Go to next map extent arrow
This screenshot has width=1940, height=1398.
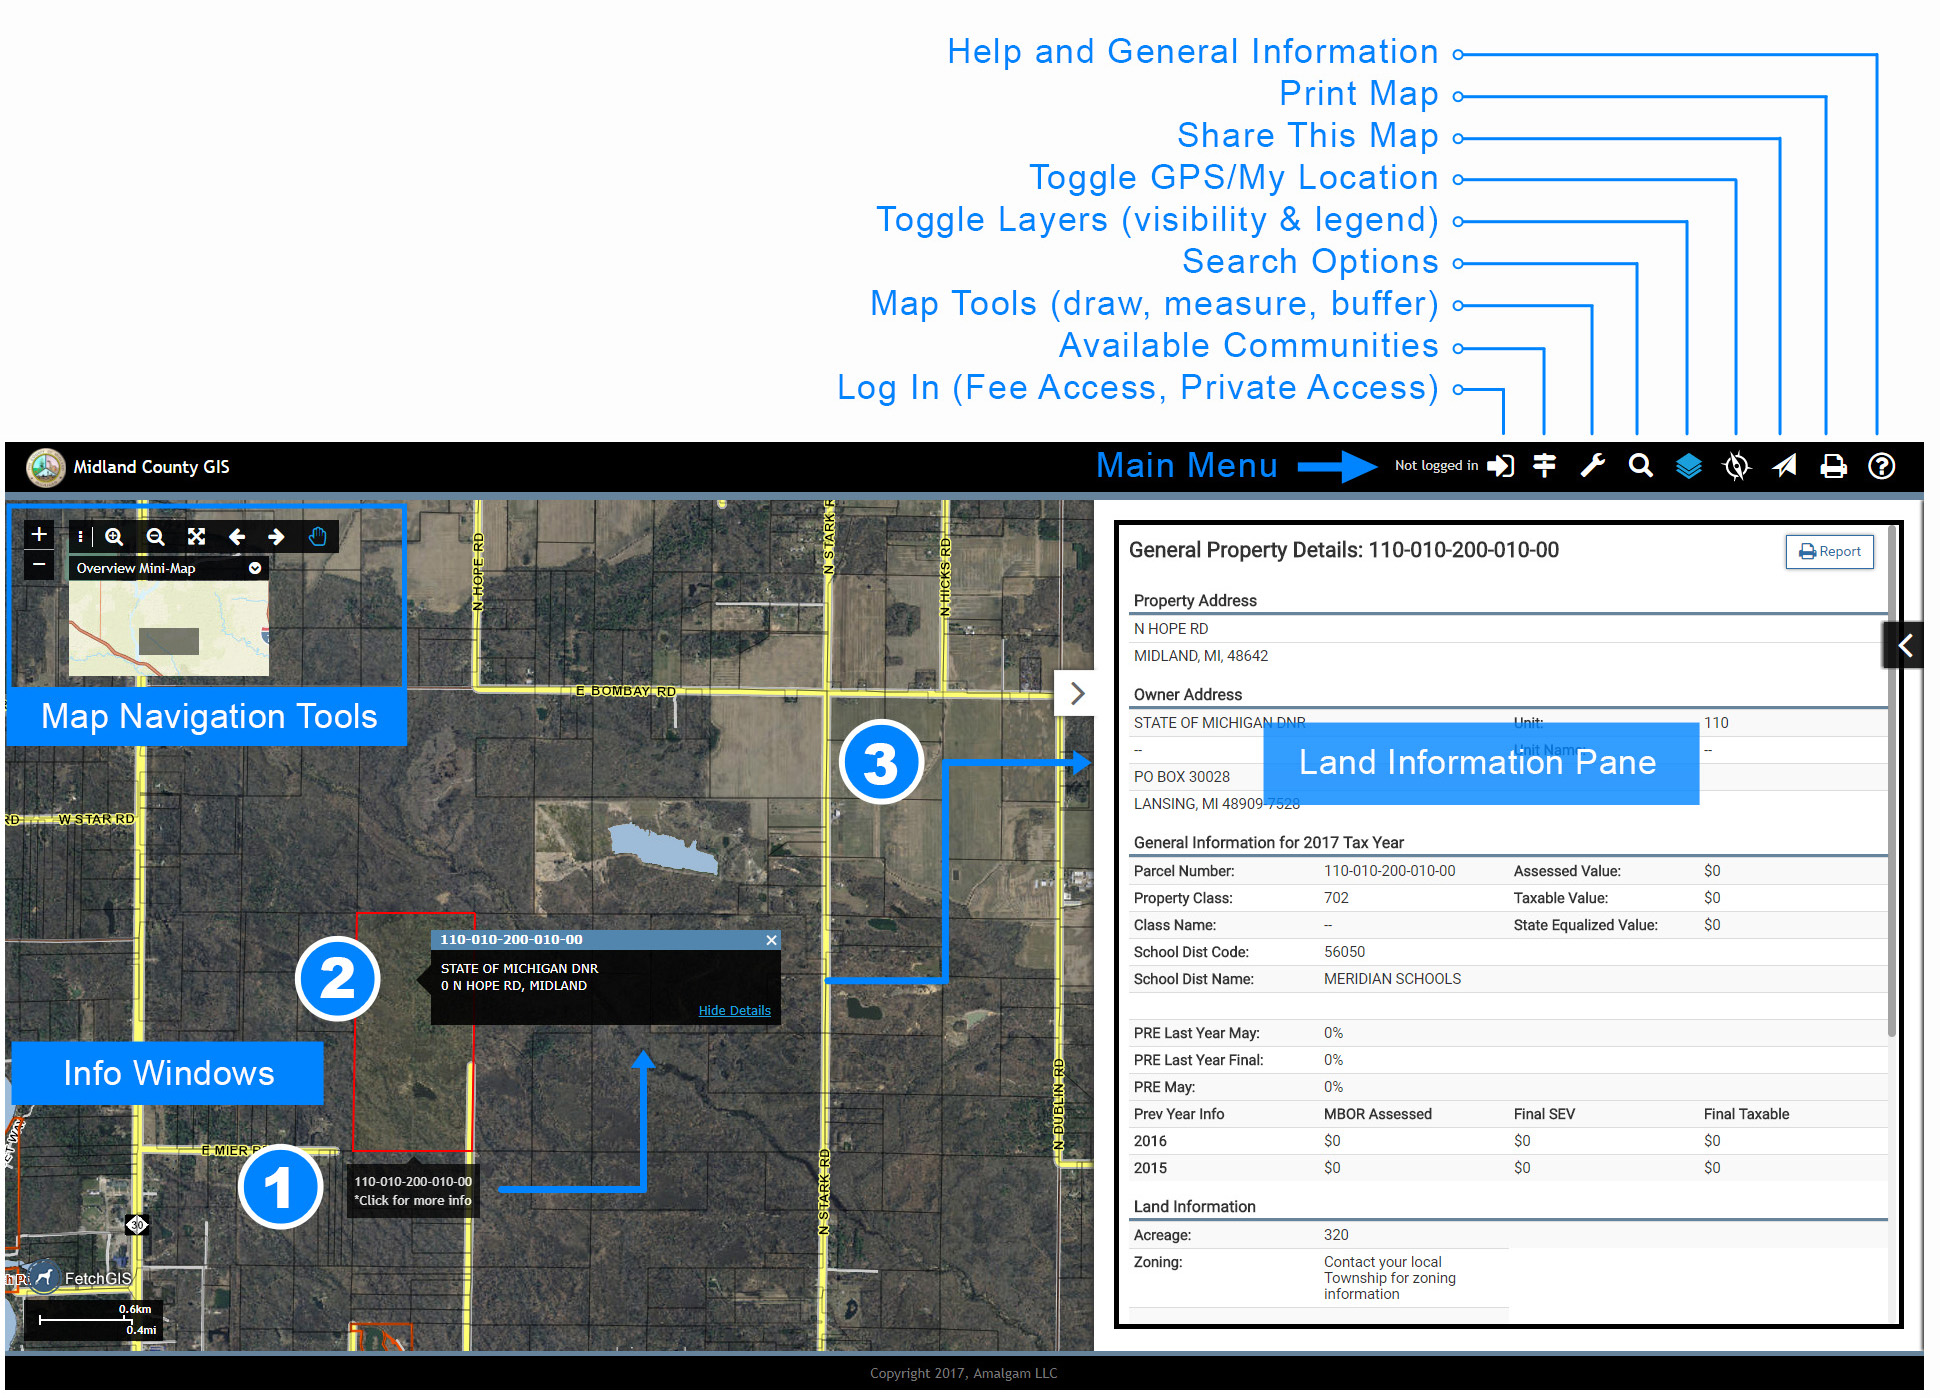click(276, 537)
